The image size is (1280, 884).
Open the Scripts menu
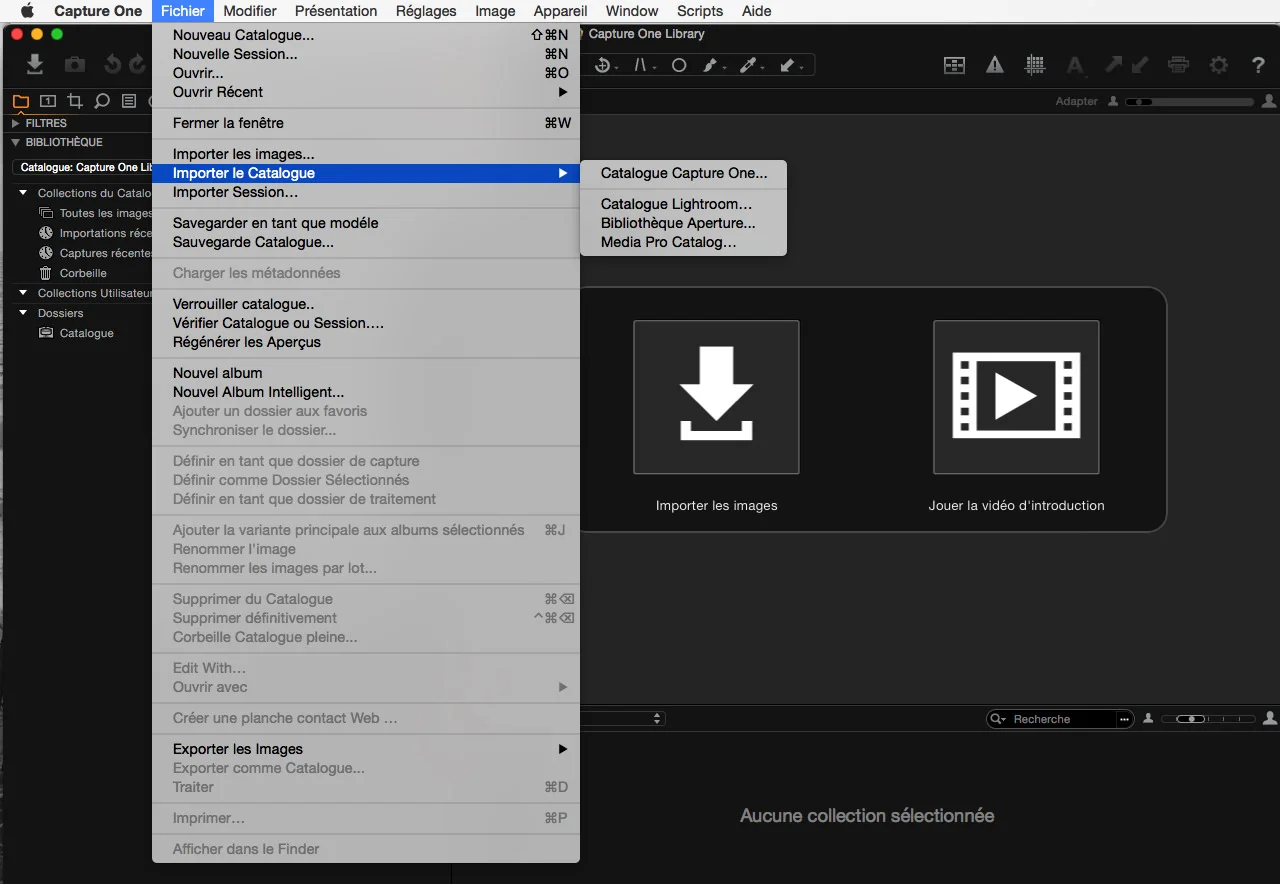coord(700,11)
